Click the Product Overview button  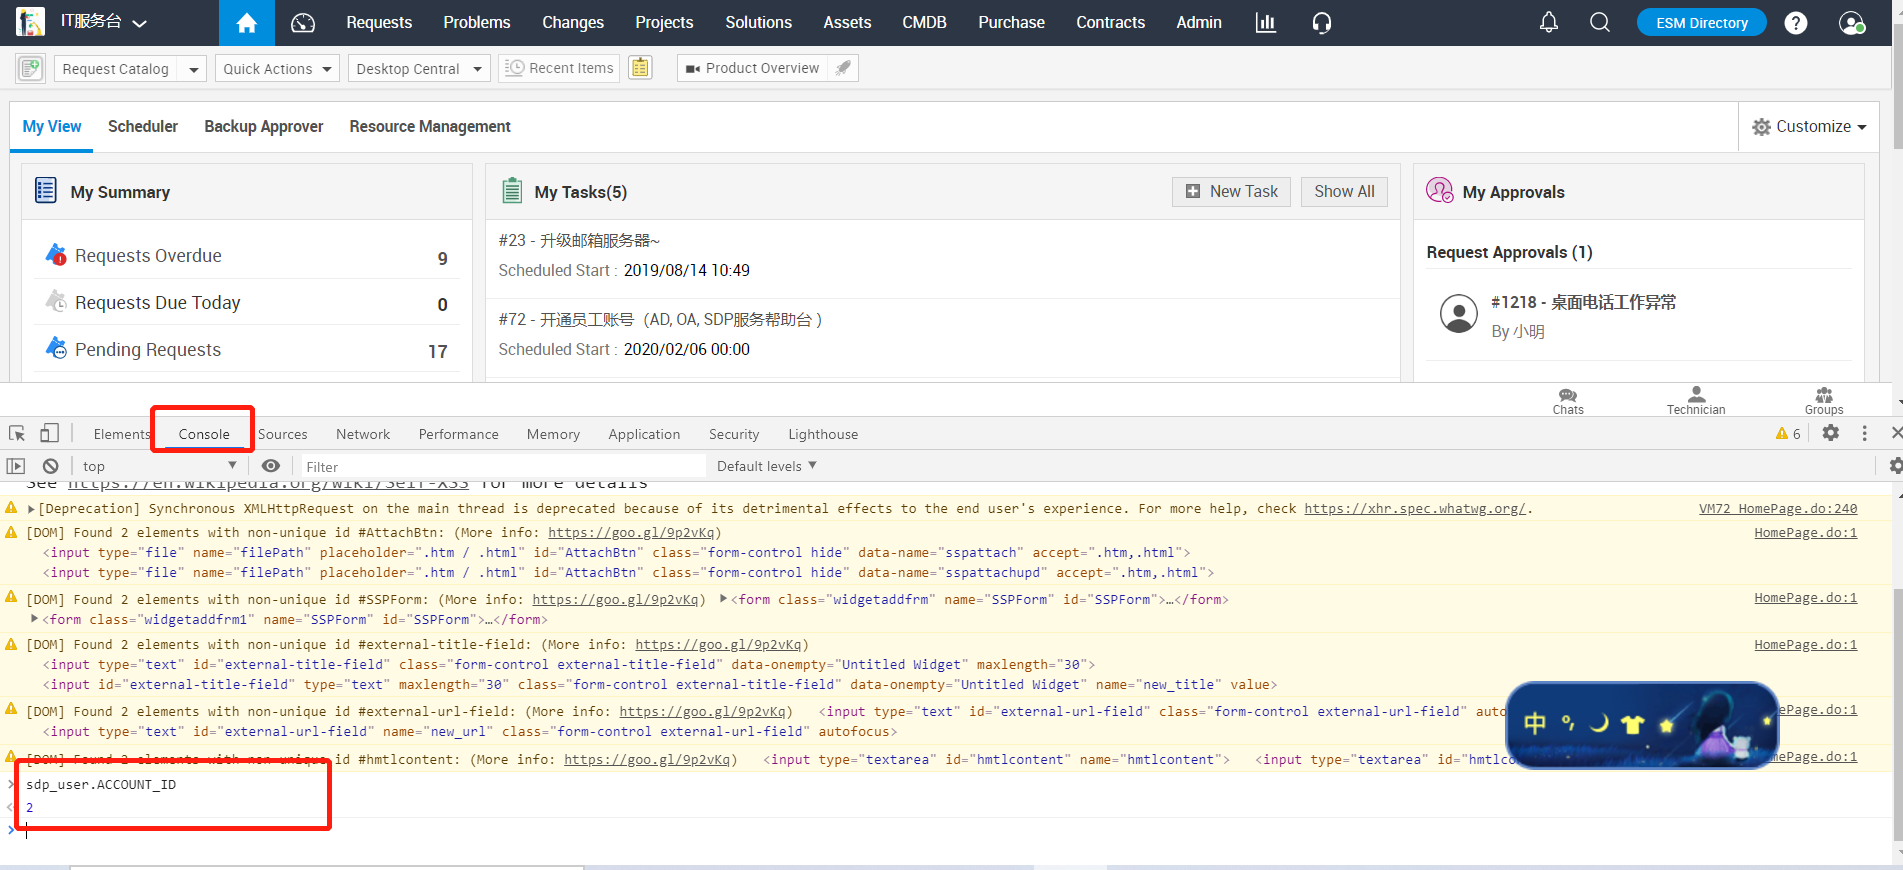(x=753, y=68)
